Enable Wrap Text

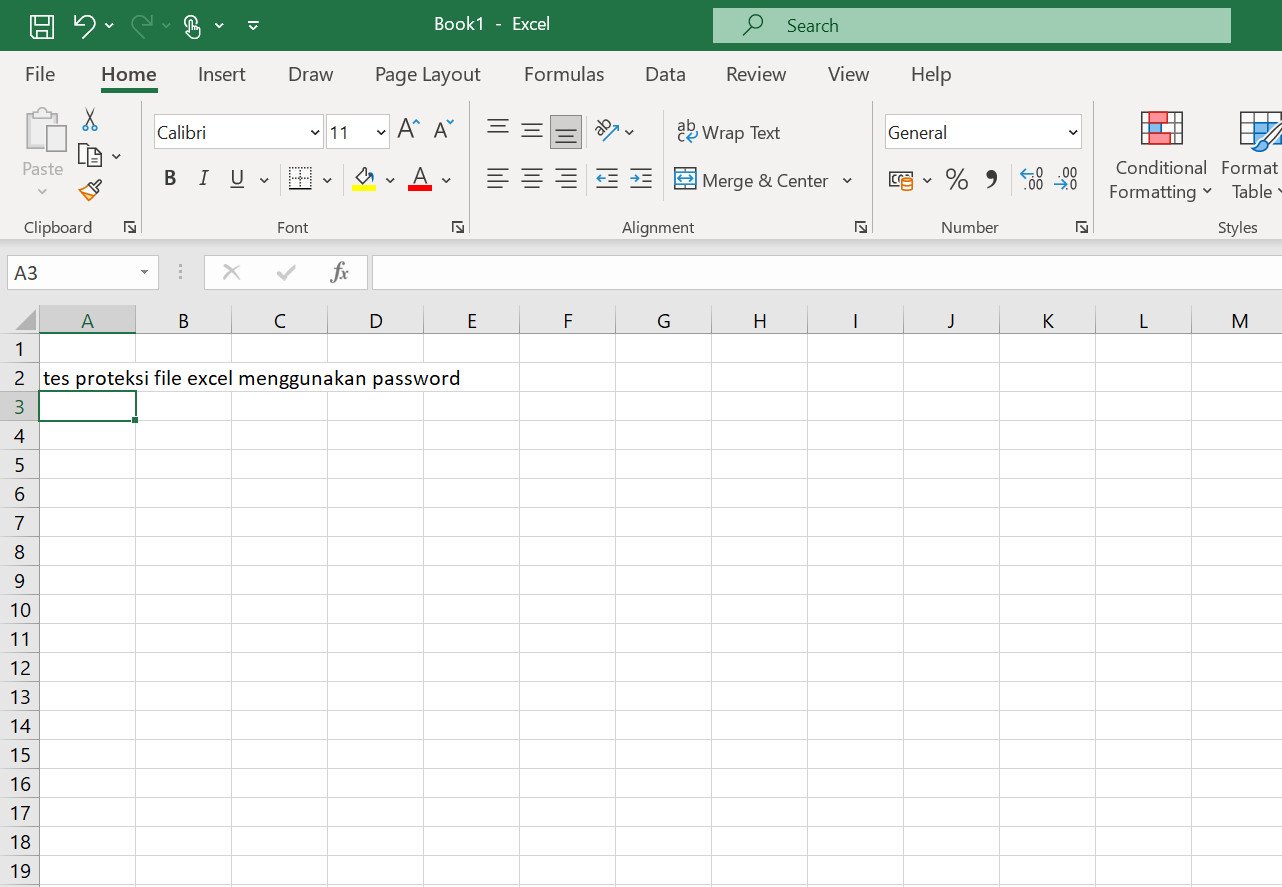(729, 132)
